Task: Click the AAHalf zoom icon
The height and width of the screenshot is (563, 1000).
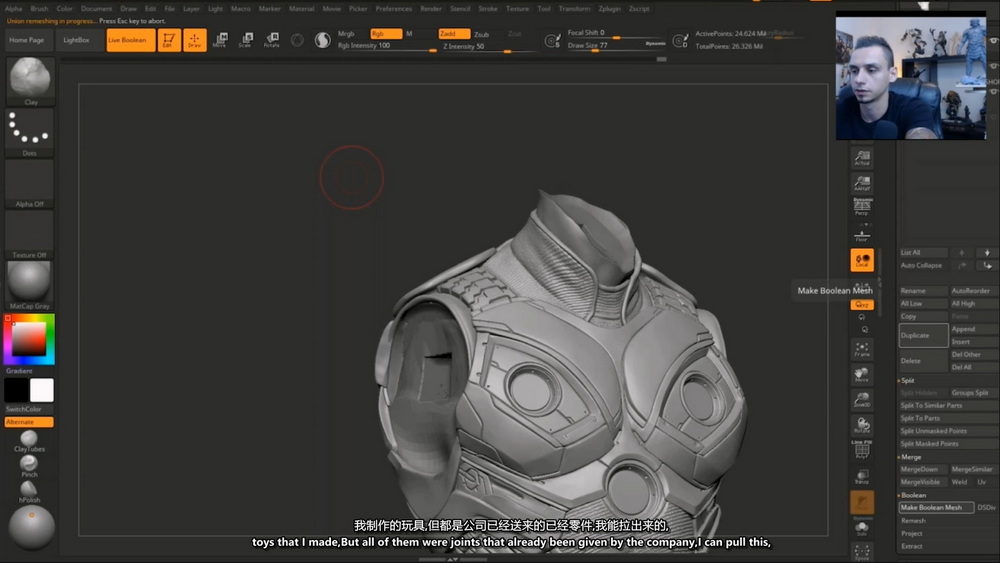Action: point(862,183)
